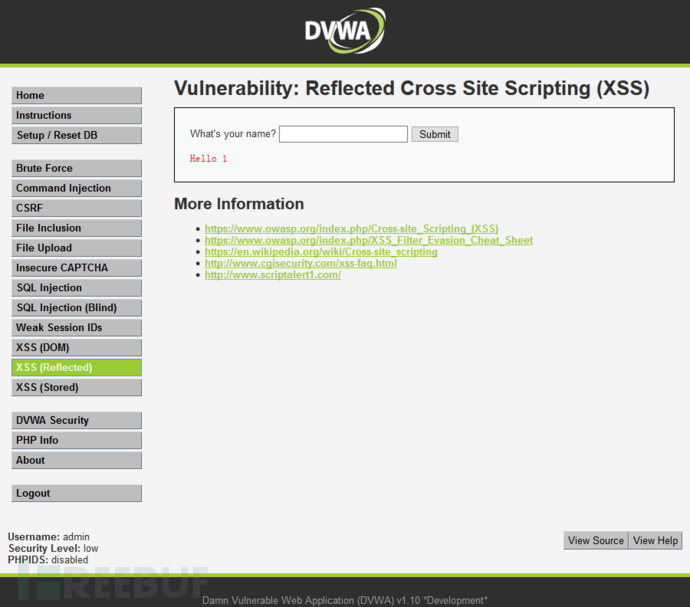
Task: Click the View Source button
Action: pos(596,541)
